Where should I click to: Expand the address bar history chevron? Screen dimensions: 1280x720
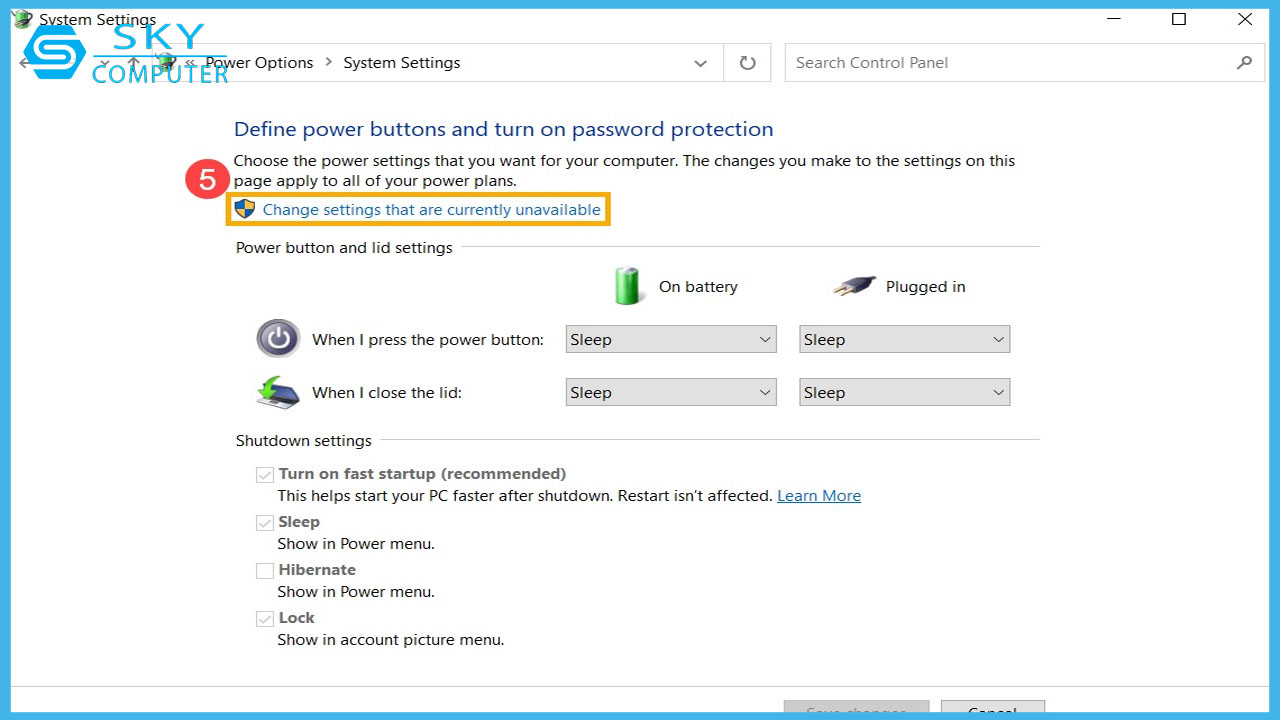[700, 63]
